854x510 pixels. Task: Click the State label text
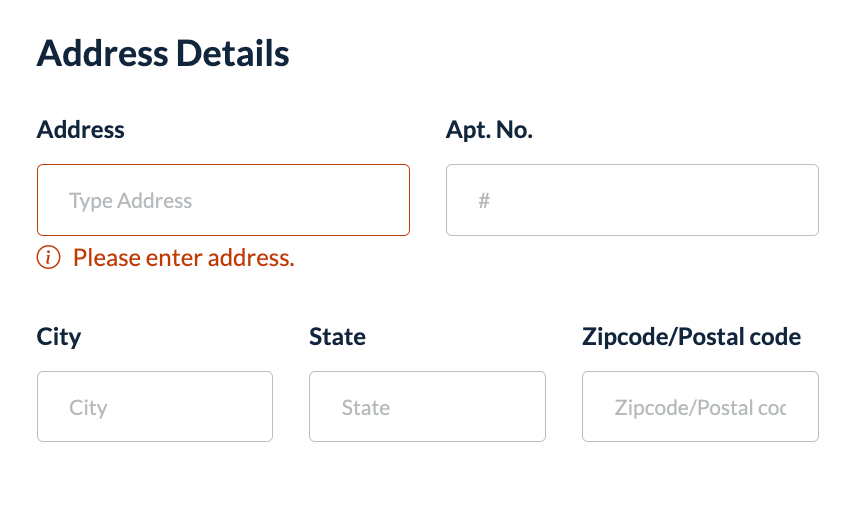coord(338,337)
